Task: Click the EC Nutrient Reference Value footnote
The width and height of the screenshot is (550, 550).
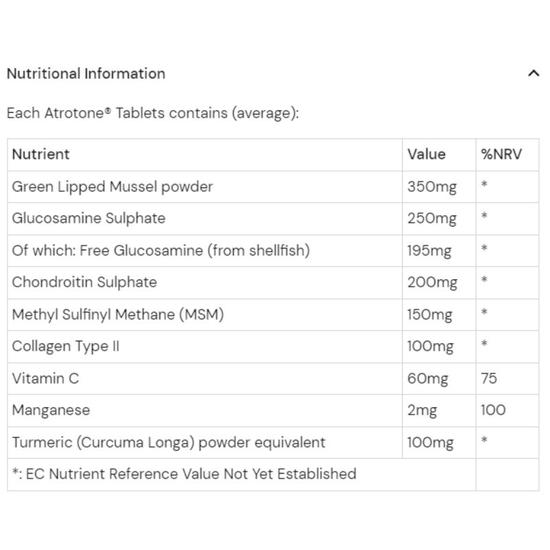Action: point(185,474)
